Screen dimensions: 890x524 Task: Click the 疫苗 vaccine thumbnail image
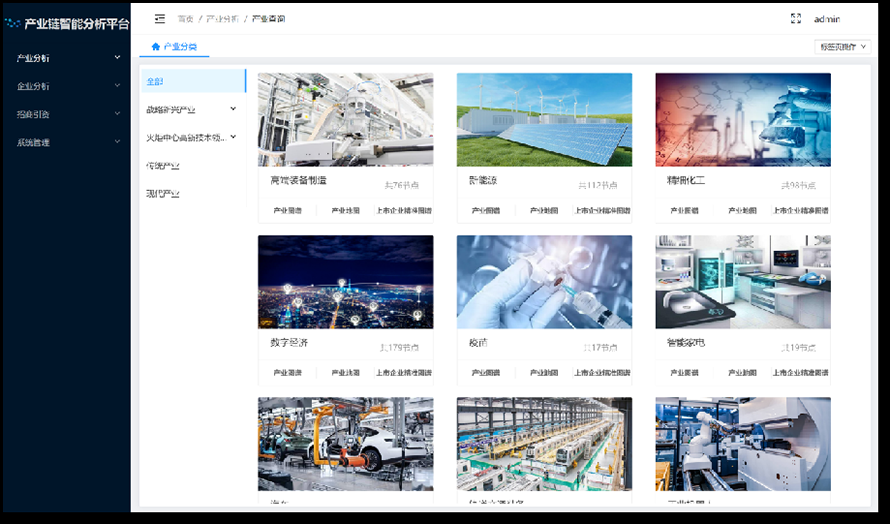point(544,282)
